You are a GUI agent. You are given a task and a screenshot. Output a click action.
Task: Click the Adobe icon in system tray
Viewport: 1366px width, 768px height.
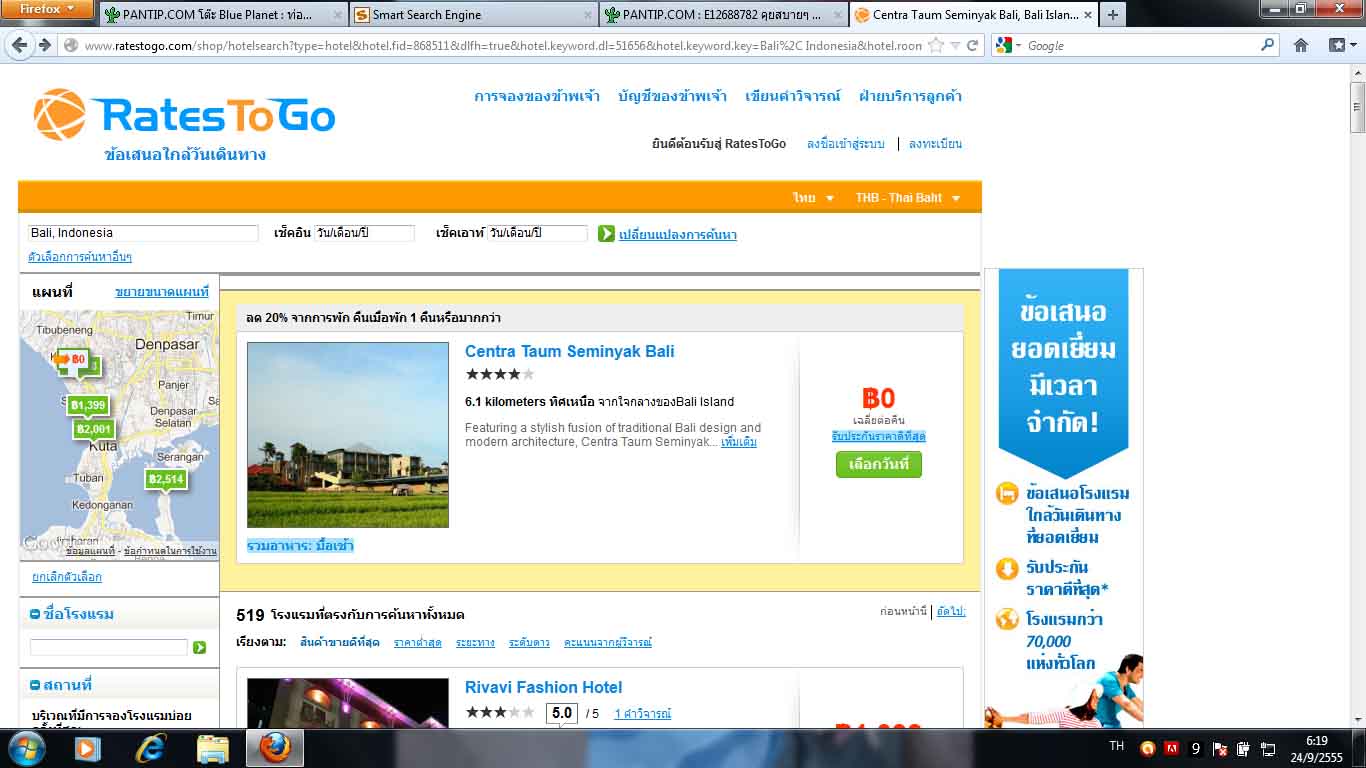point(1170,748)
